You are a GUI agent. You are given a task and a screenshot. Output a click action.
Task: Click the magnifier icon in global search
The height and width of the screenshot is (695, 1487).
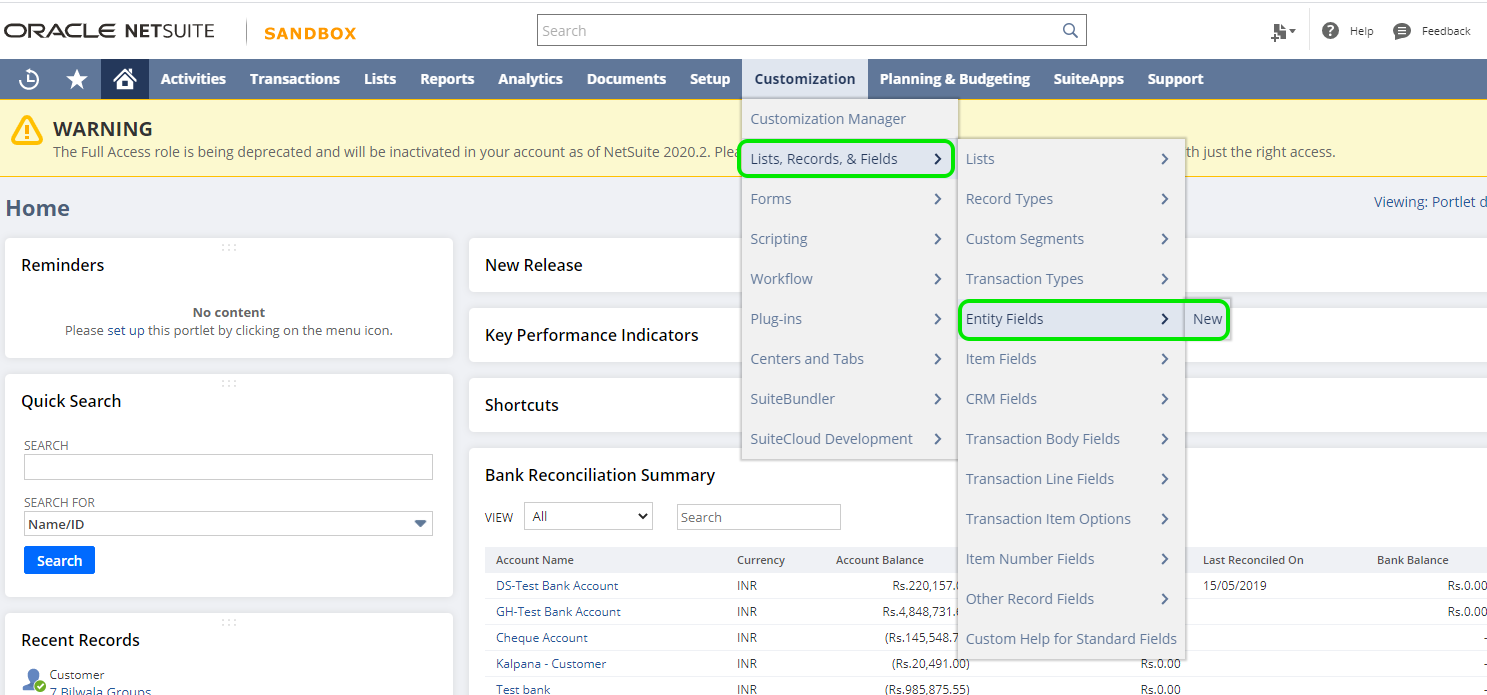click(x=1070, y=31)
